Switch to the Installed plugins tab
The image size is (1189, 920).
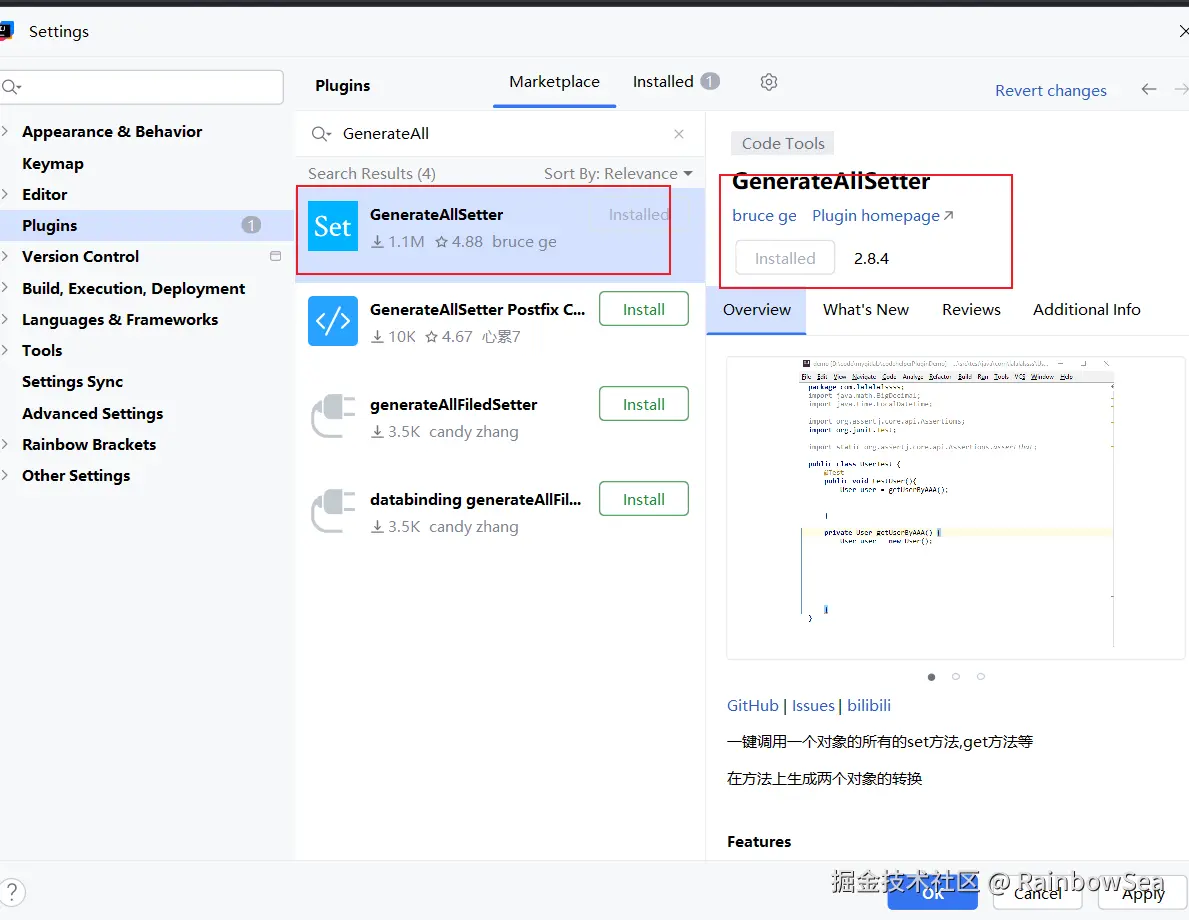pyautogui.click(x=663, y=82)
